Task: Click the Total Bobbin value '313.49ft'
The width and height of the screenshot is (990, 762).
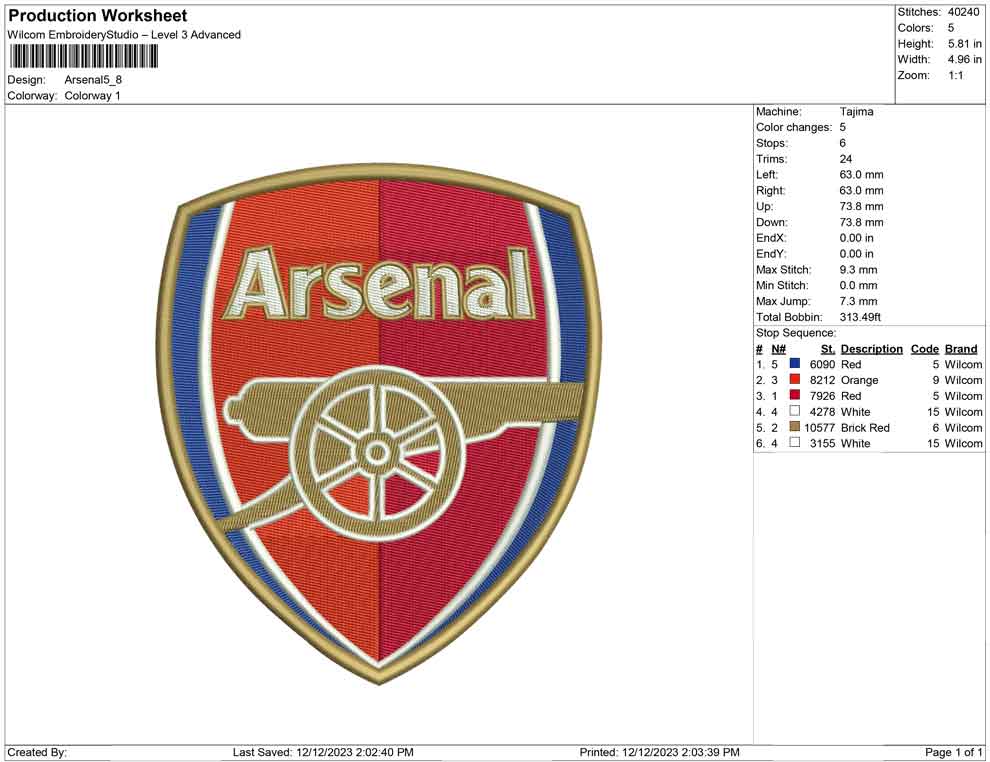Action: (860, 317)
